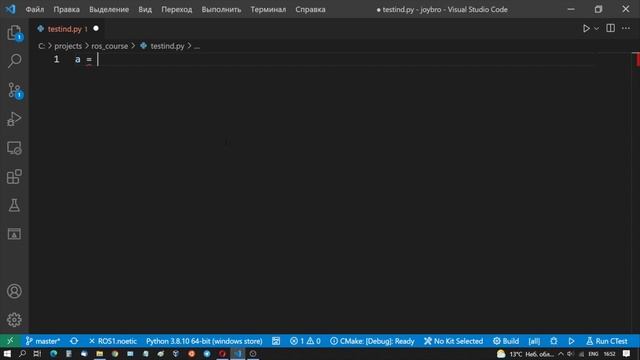Open the Переход menu
The width and height of the screenshot is (640, 360).
[x=176, y=9]
